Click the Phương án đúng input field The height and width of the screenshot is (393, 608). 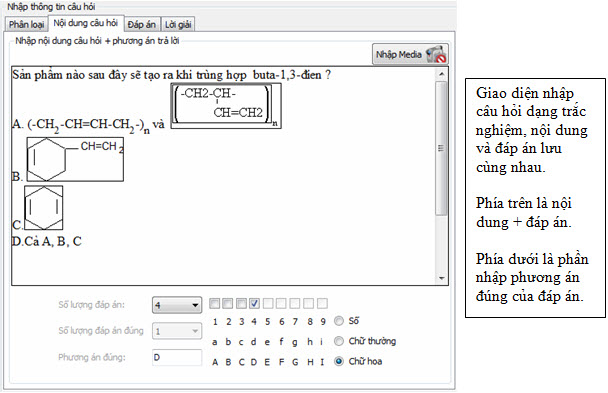[x=177, y=357]
